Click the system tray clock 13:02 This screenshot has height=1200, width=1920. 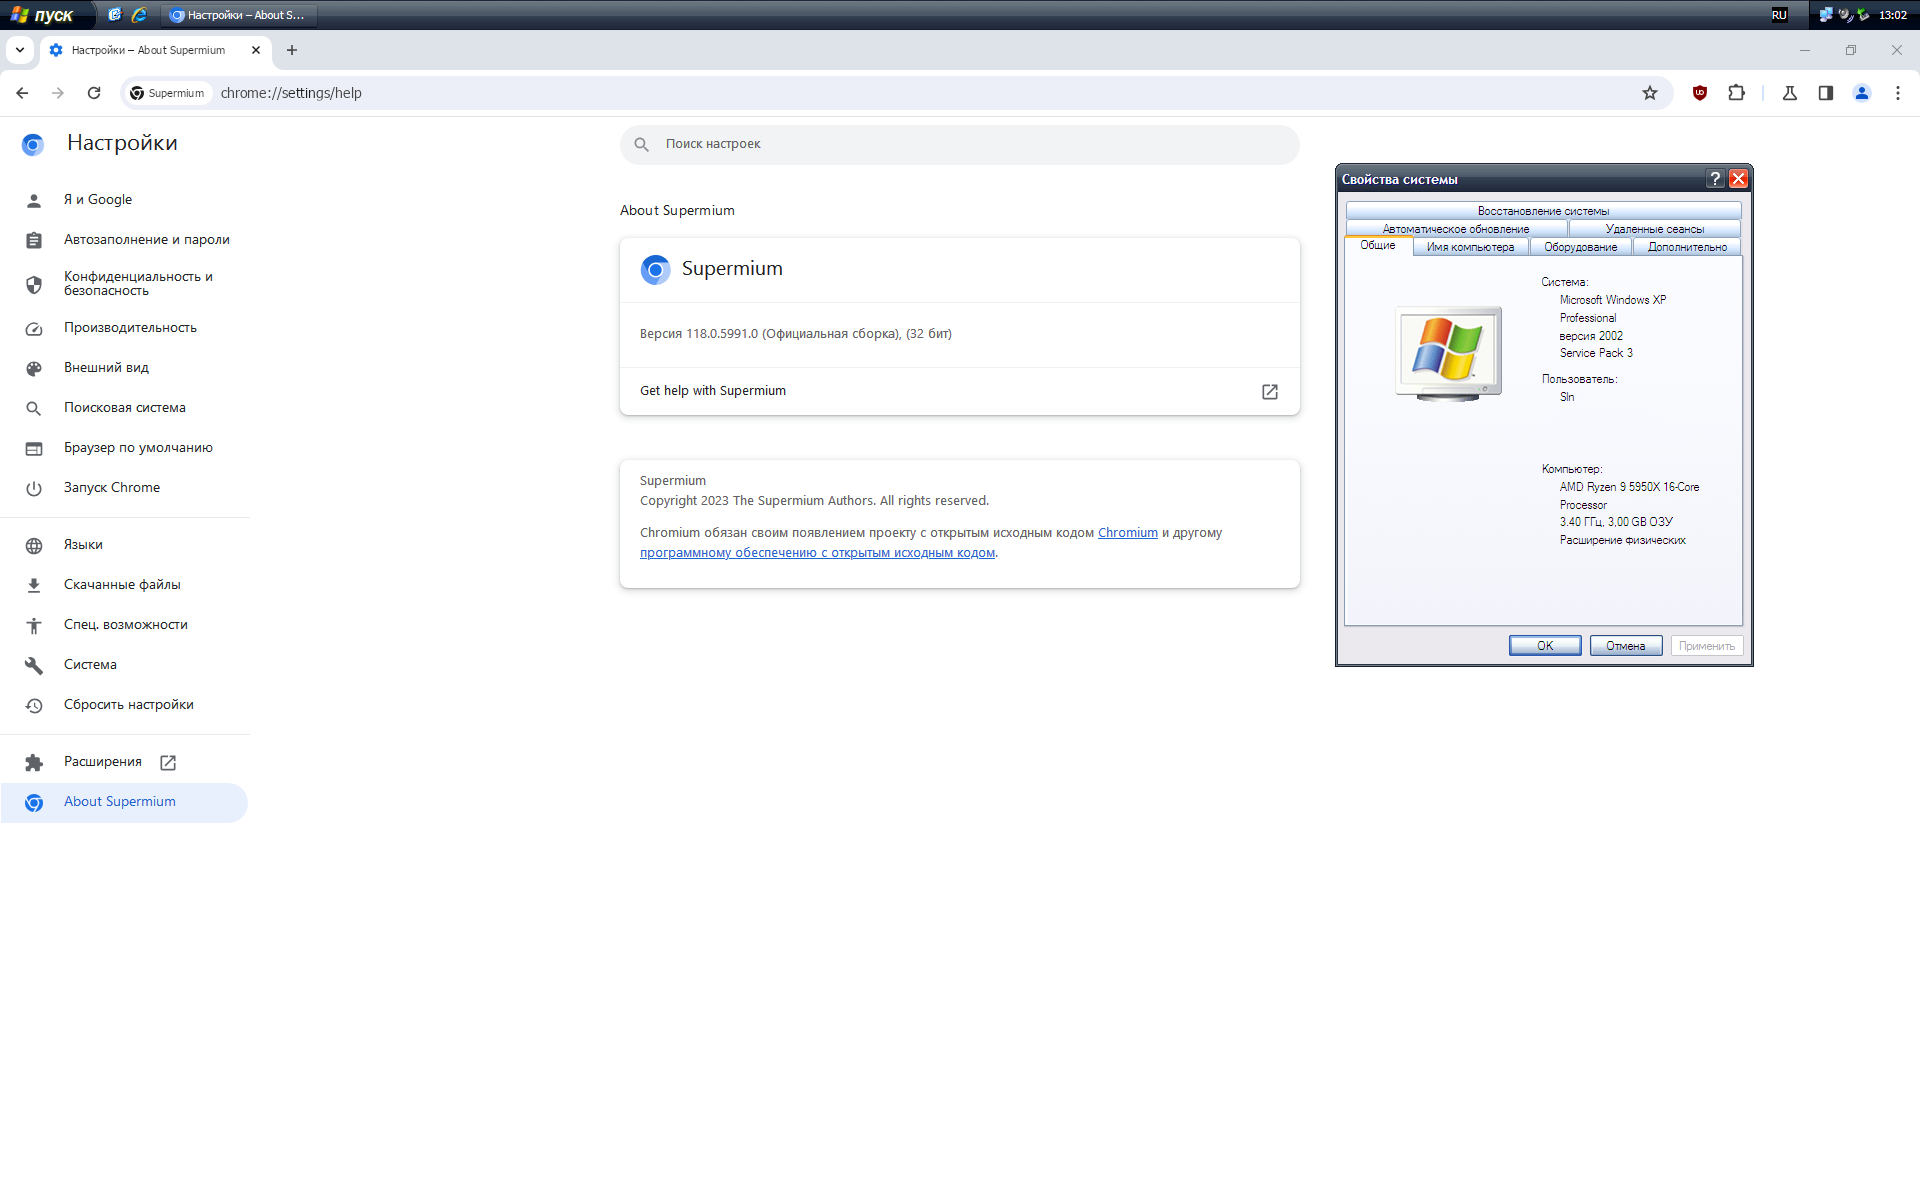(1892, 15)
